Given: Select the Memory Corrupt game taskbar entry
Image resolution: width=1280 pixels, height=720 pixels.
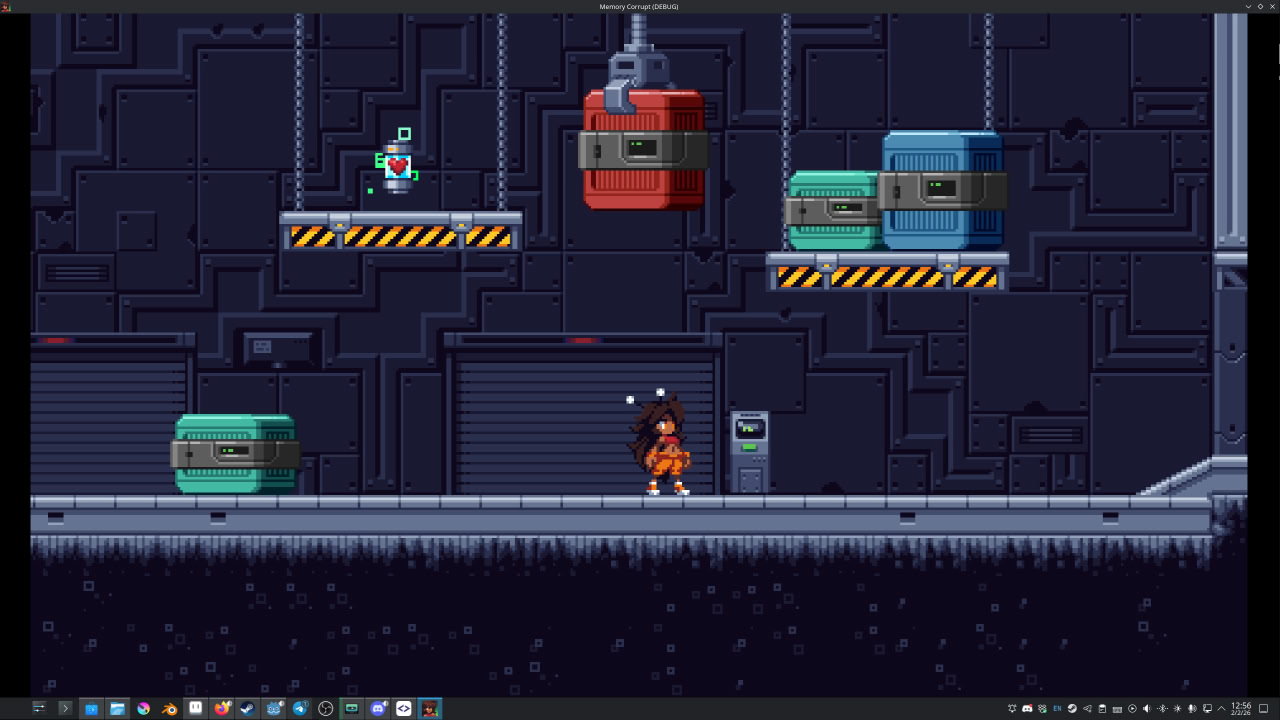Looking at the screenshot, I should [429, 709].
